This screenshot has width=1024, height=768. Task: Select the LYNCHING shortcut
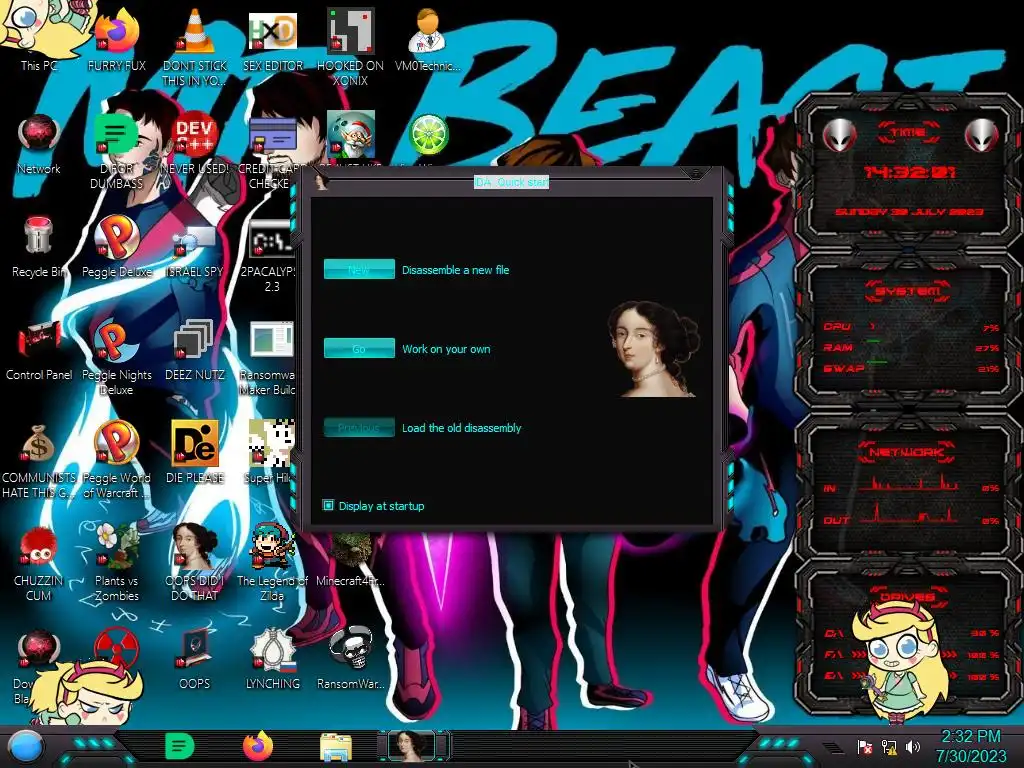(272, 658)
